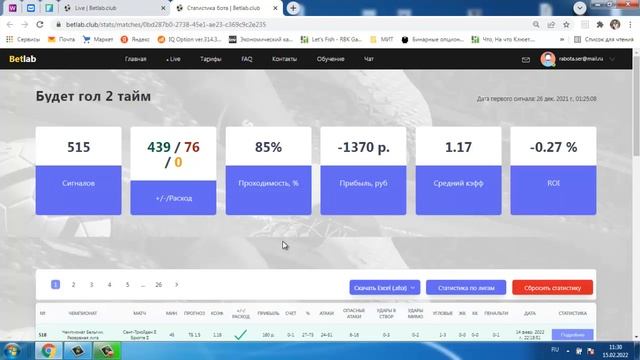Expand the account dropdown next to the email

612,59
